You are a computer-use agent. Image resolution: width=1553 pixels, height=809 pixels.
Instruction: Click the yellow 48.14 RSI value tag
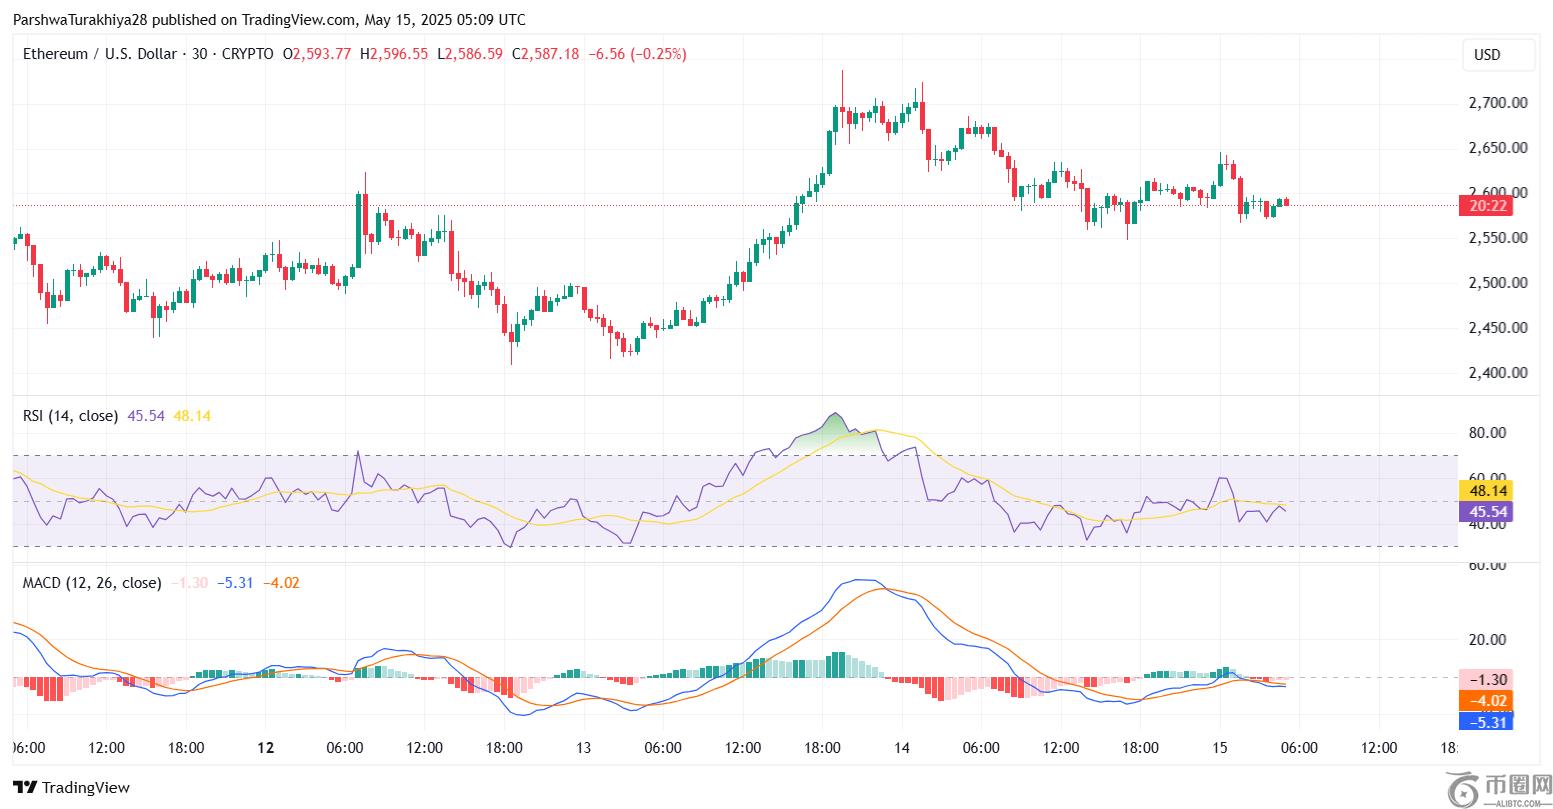pos(1485,490)
